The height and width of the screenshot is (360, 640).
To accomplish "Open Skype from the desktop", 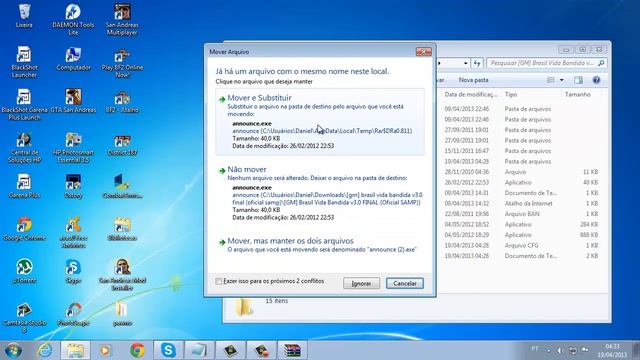I will [x=73, y=271].
